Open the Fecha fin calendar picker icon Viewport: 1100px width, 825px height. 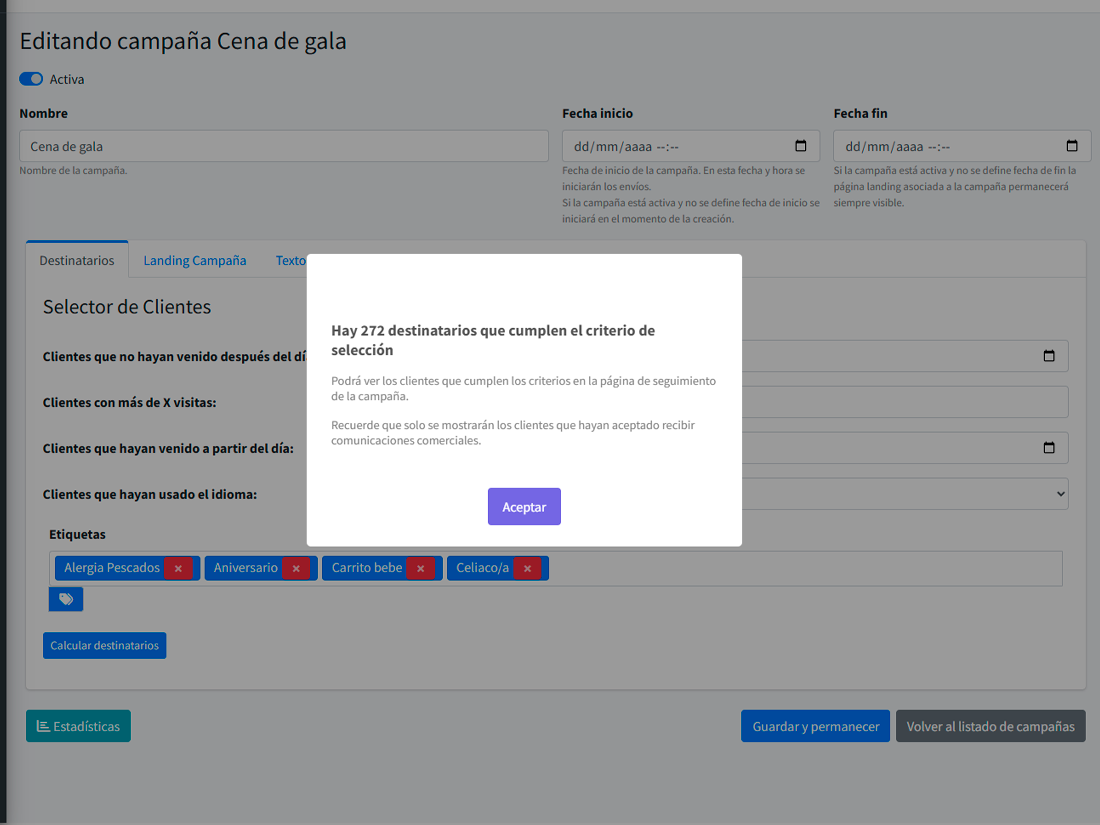1072,146
